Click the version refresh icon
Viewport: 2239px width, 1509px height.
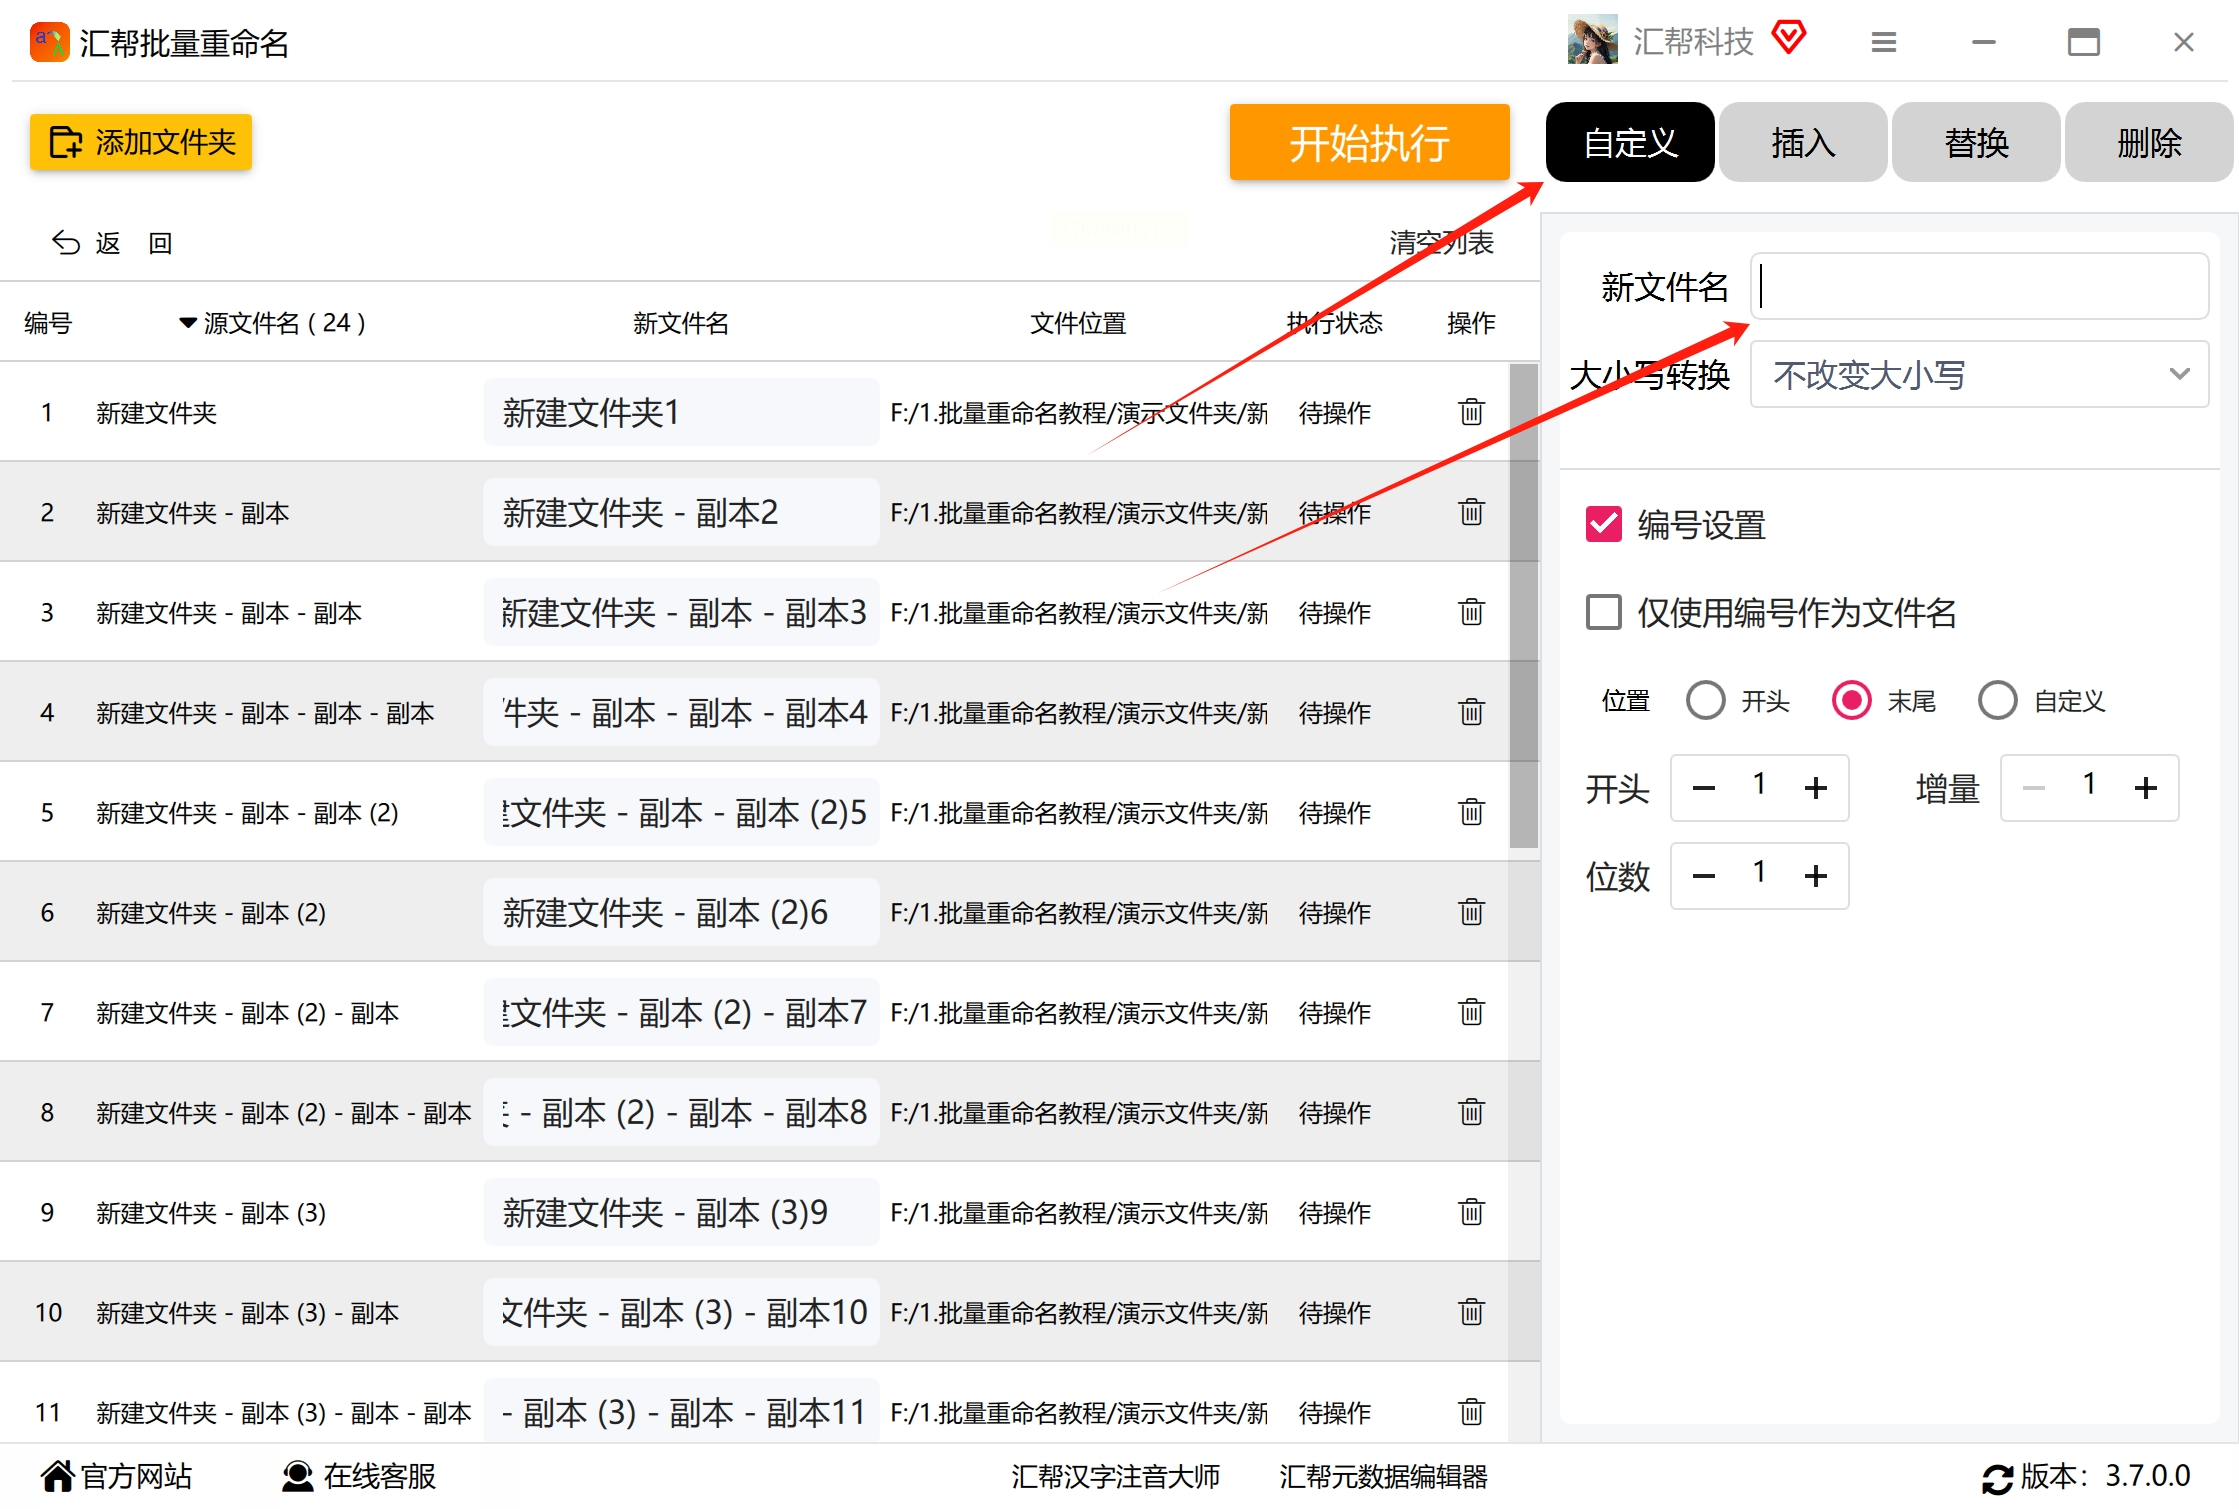tap(1997, 1478)
